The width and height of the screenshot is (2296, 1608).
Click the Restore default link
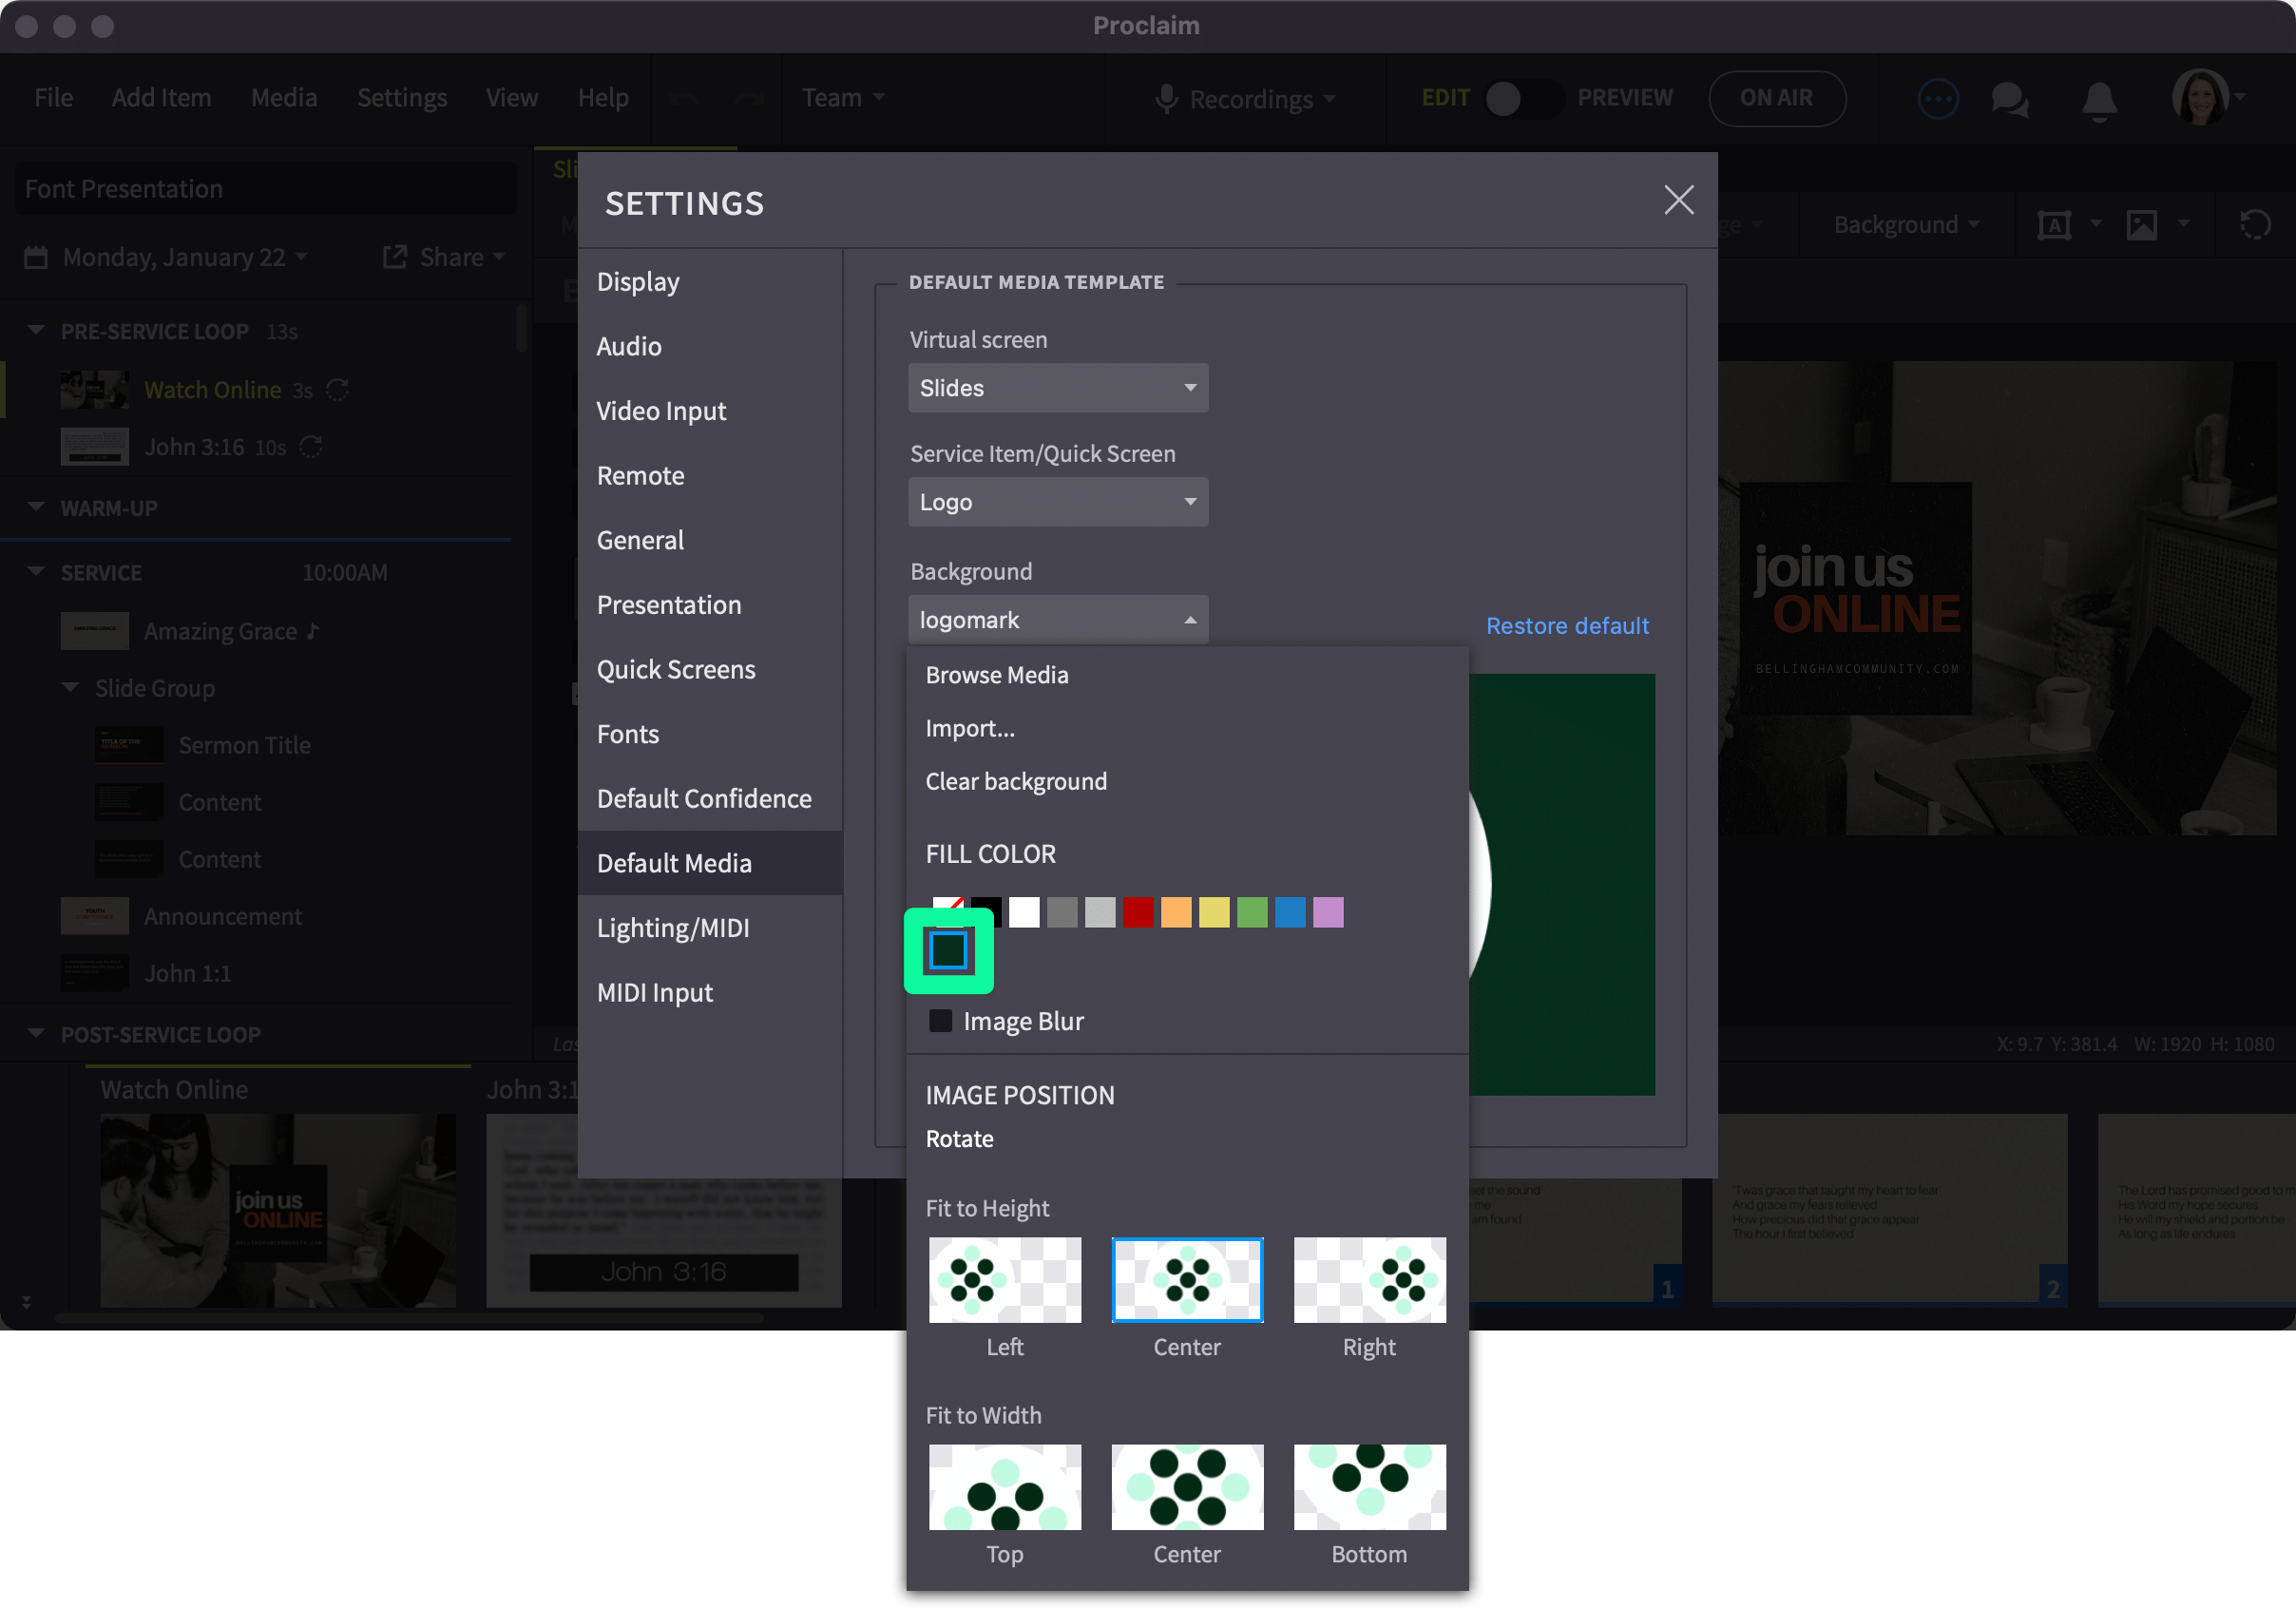pos(1566,625)
